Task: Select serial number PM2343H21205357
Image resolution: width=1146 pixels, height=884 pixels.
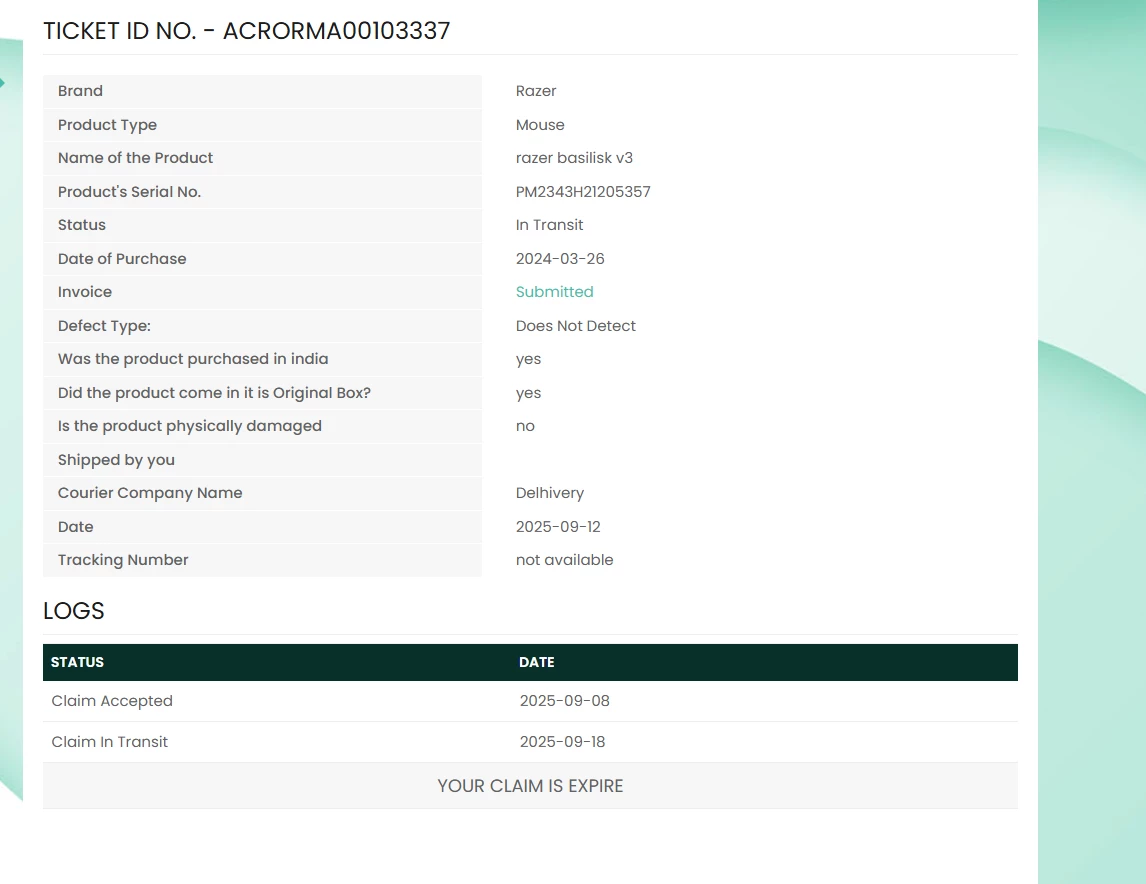Action: point(583,191)
